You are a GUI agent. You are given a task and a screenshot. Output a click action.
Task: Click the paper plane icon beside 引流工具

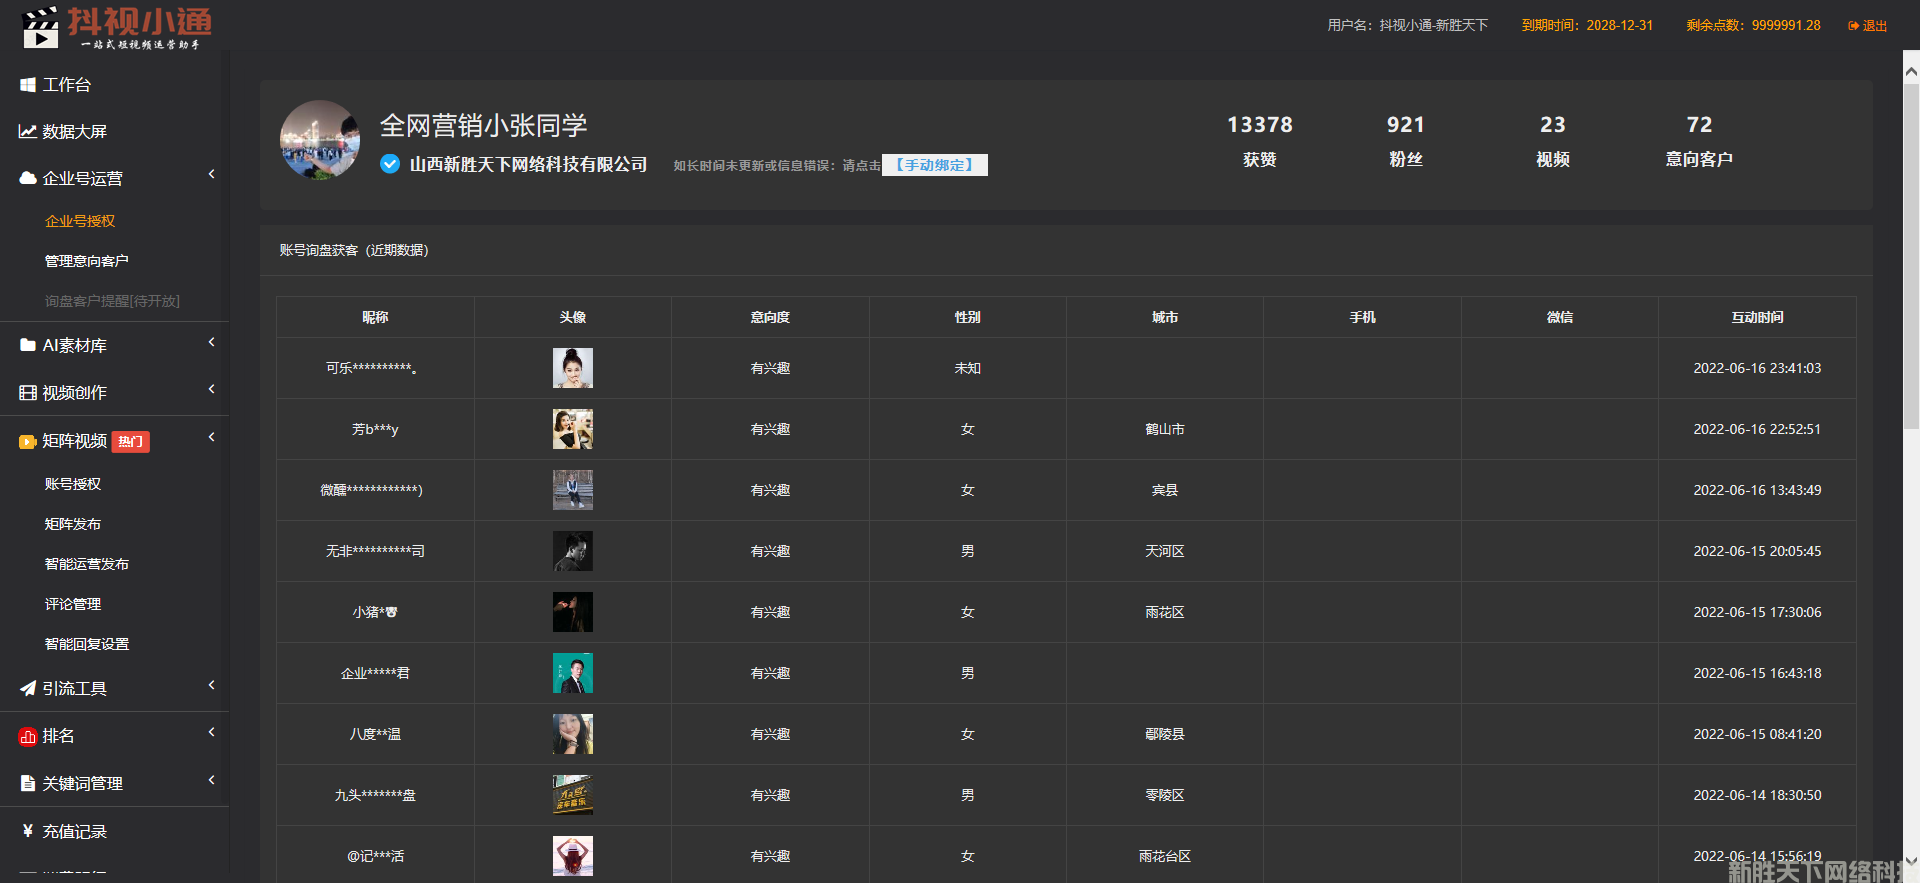(x=28, y=689)
